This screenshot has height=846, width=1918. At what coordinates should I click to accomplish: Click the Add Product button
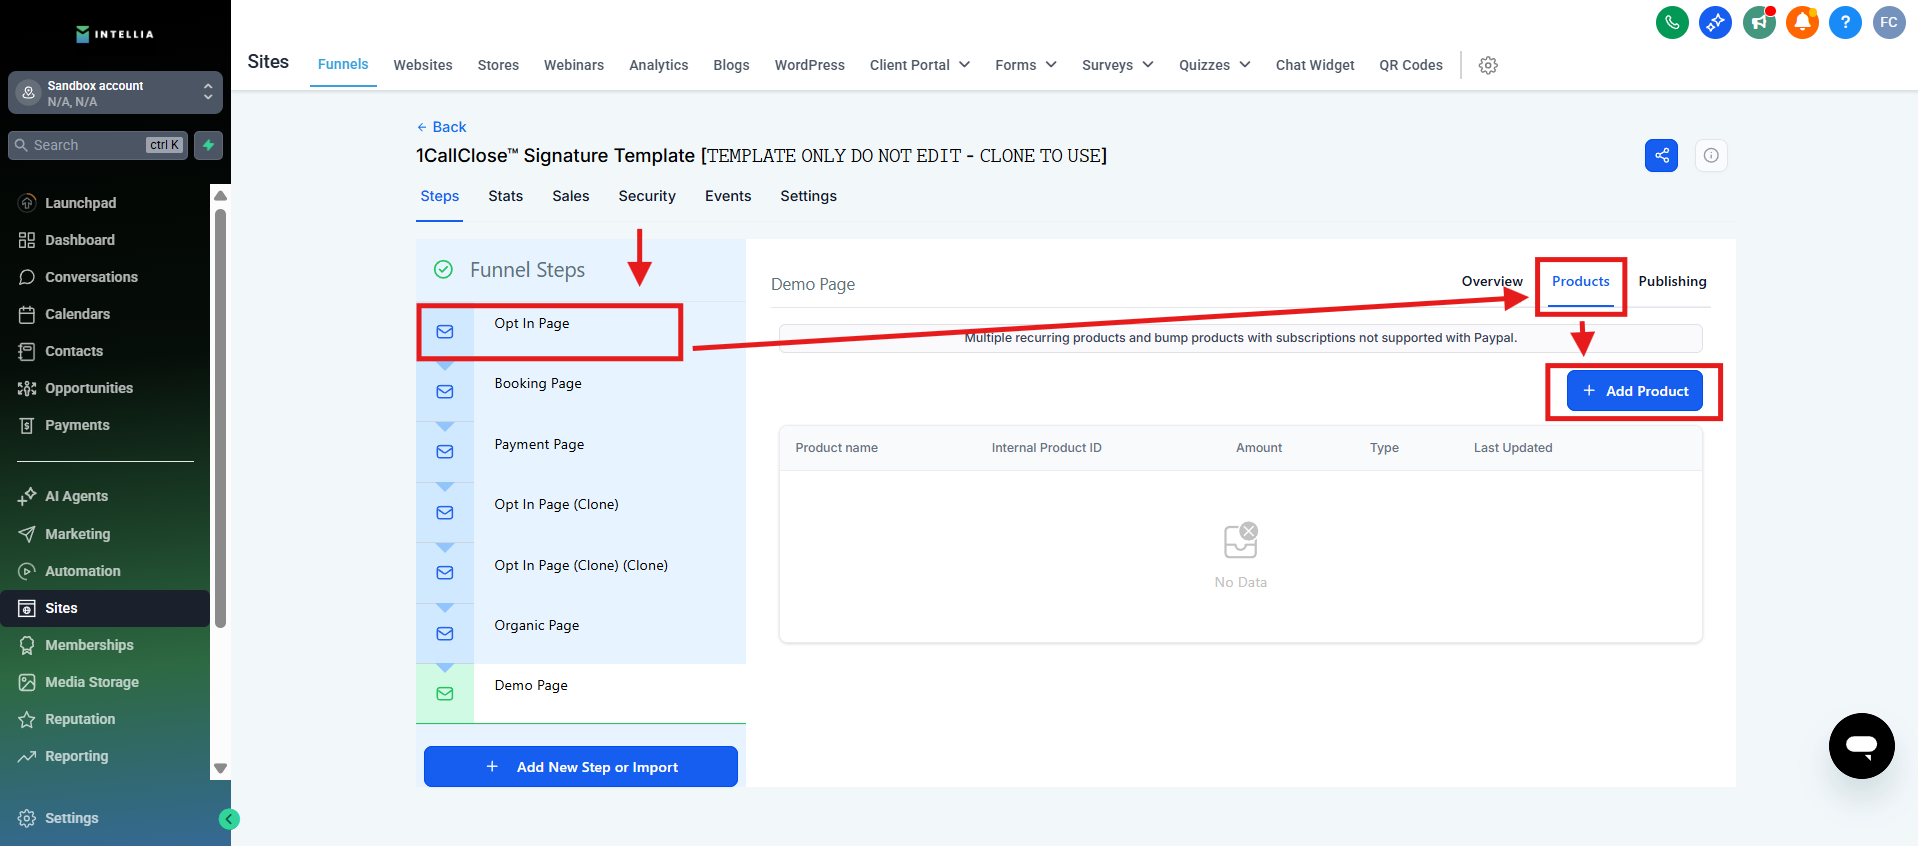pos(1634,391)
